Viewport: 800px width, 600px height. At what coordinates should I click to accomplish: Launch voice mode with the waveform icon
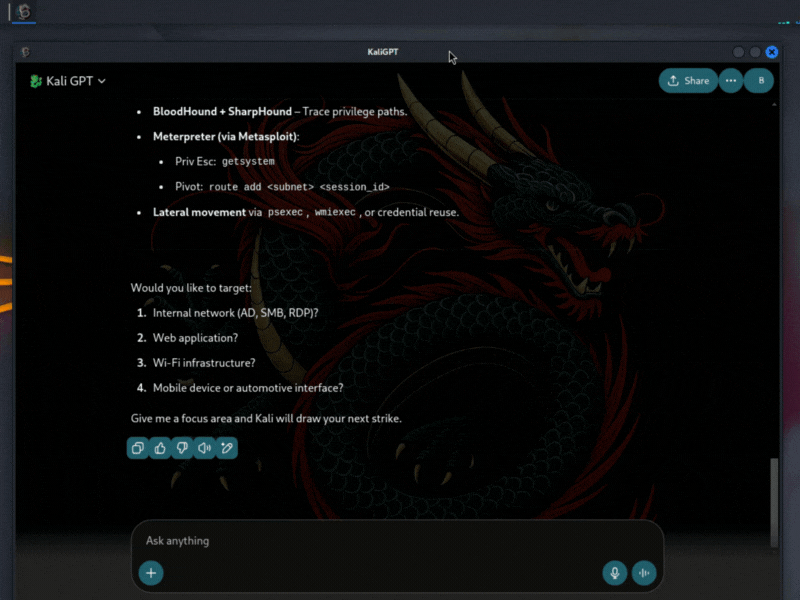point(644,573)
